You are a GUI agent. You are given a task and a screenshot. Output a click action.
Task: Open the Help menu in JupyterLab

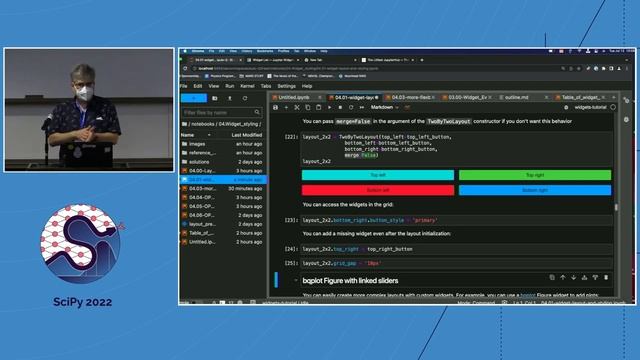(x=307, y=86)
